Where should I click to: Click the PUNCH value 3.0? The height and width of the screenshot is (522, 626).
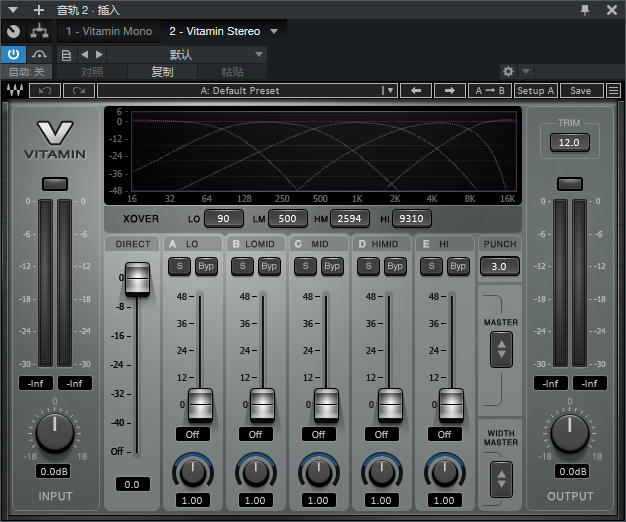[499, 267]
